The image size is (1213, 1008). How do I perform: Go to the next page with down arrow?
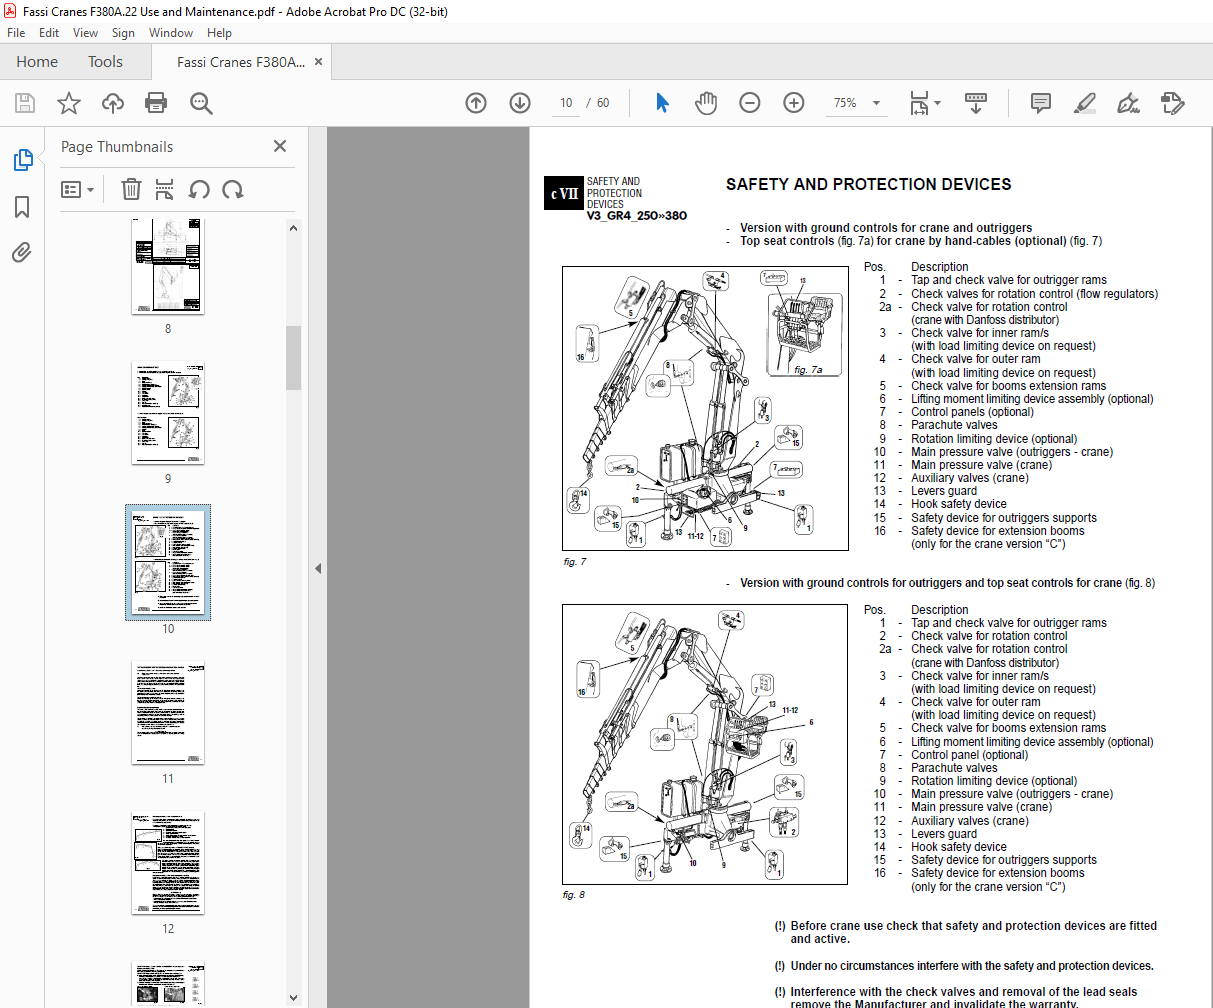point(520,103)
